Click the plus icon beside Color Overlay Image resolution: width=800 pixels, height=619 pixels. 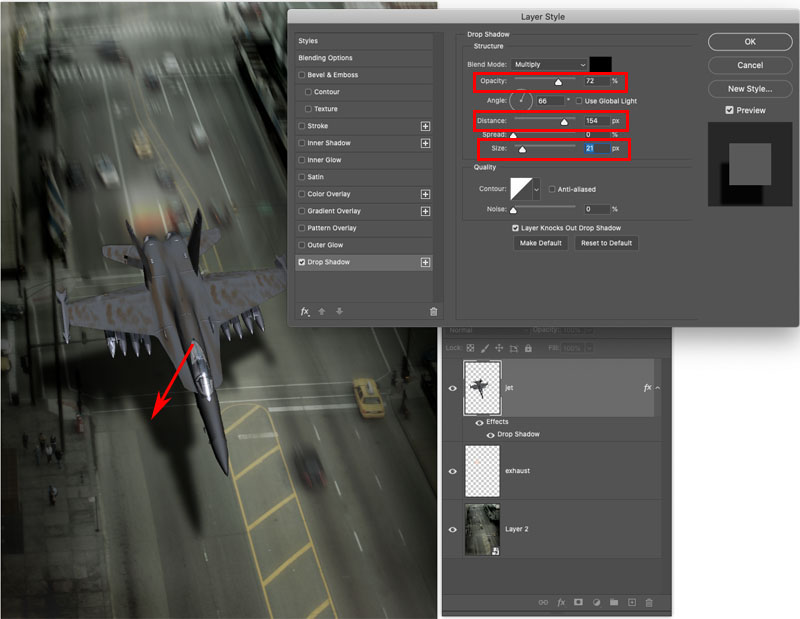click(x=425, y=194)
